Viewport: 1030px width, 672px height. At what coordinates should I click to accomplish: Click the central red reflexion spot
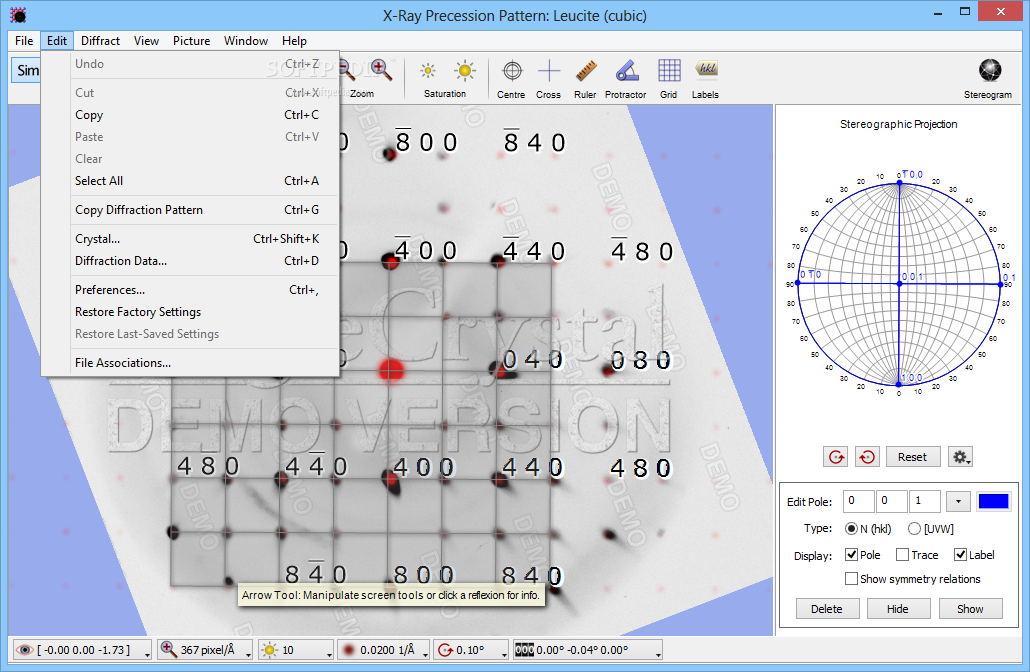coord(392,369)
